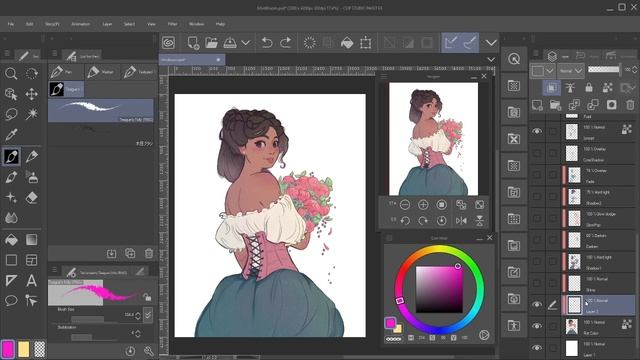Select the Lasso selection tool
Viewport: 640px width, 360px height.
pos(11,114)
